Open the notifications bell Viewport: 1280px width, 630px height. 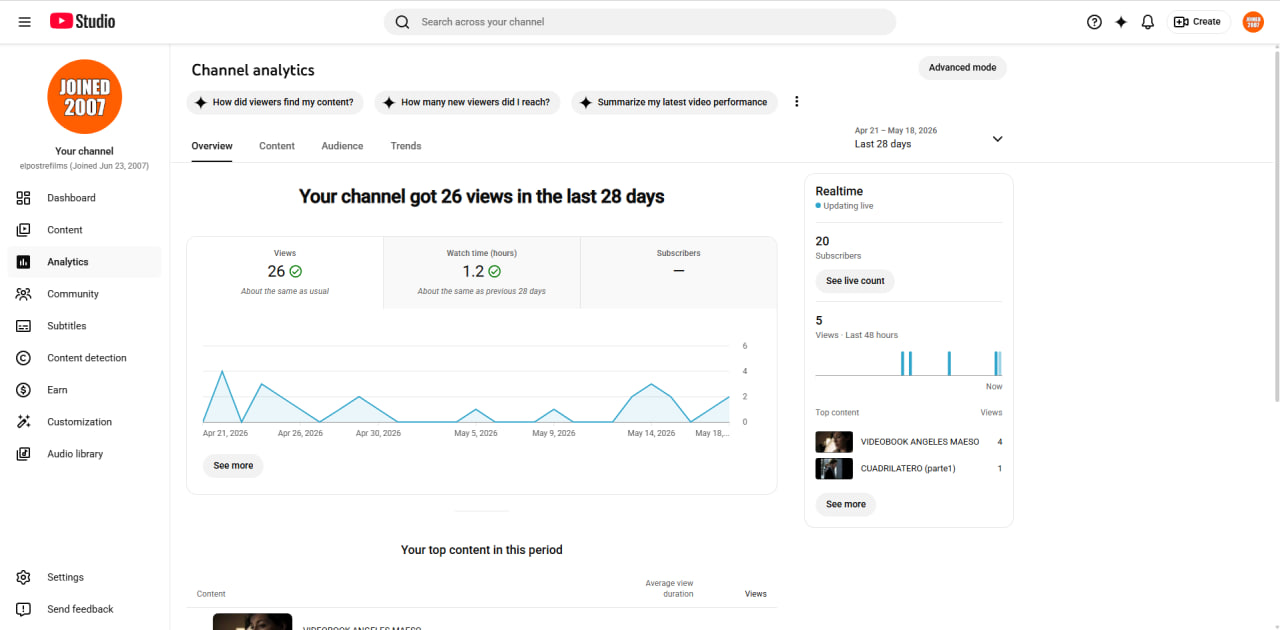(x=1148, y=22)
